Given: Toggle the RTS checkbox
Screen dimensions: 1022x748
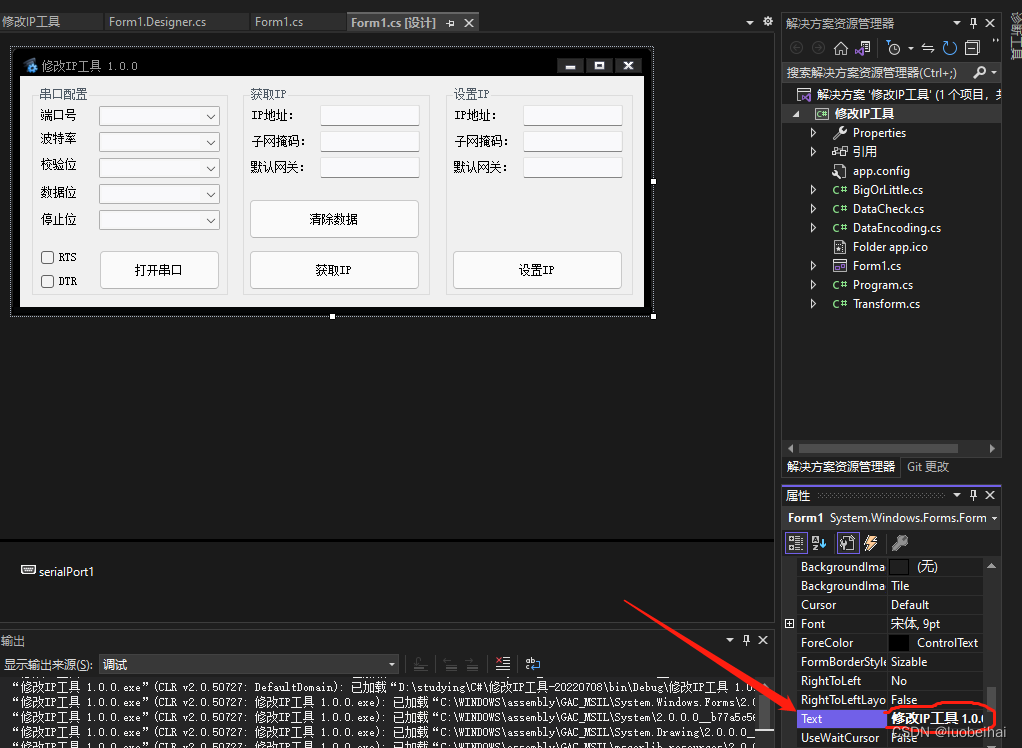Looking at the screenshot, I should (x=48, y=257).
